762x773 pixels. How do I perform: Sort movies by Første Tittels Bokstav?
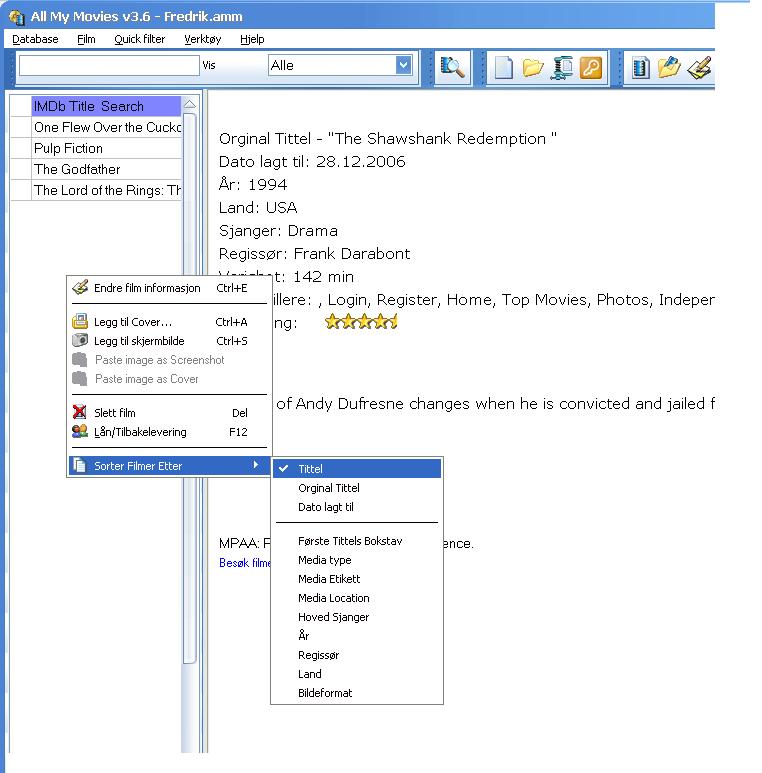click(357, 541)
